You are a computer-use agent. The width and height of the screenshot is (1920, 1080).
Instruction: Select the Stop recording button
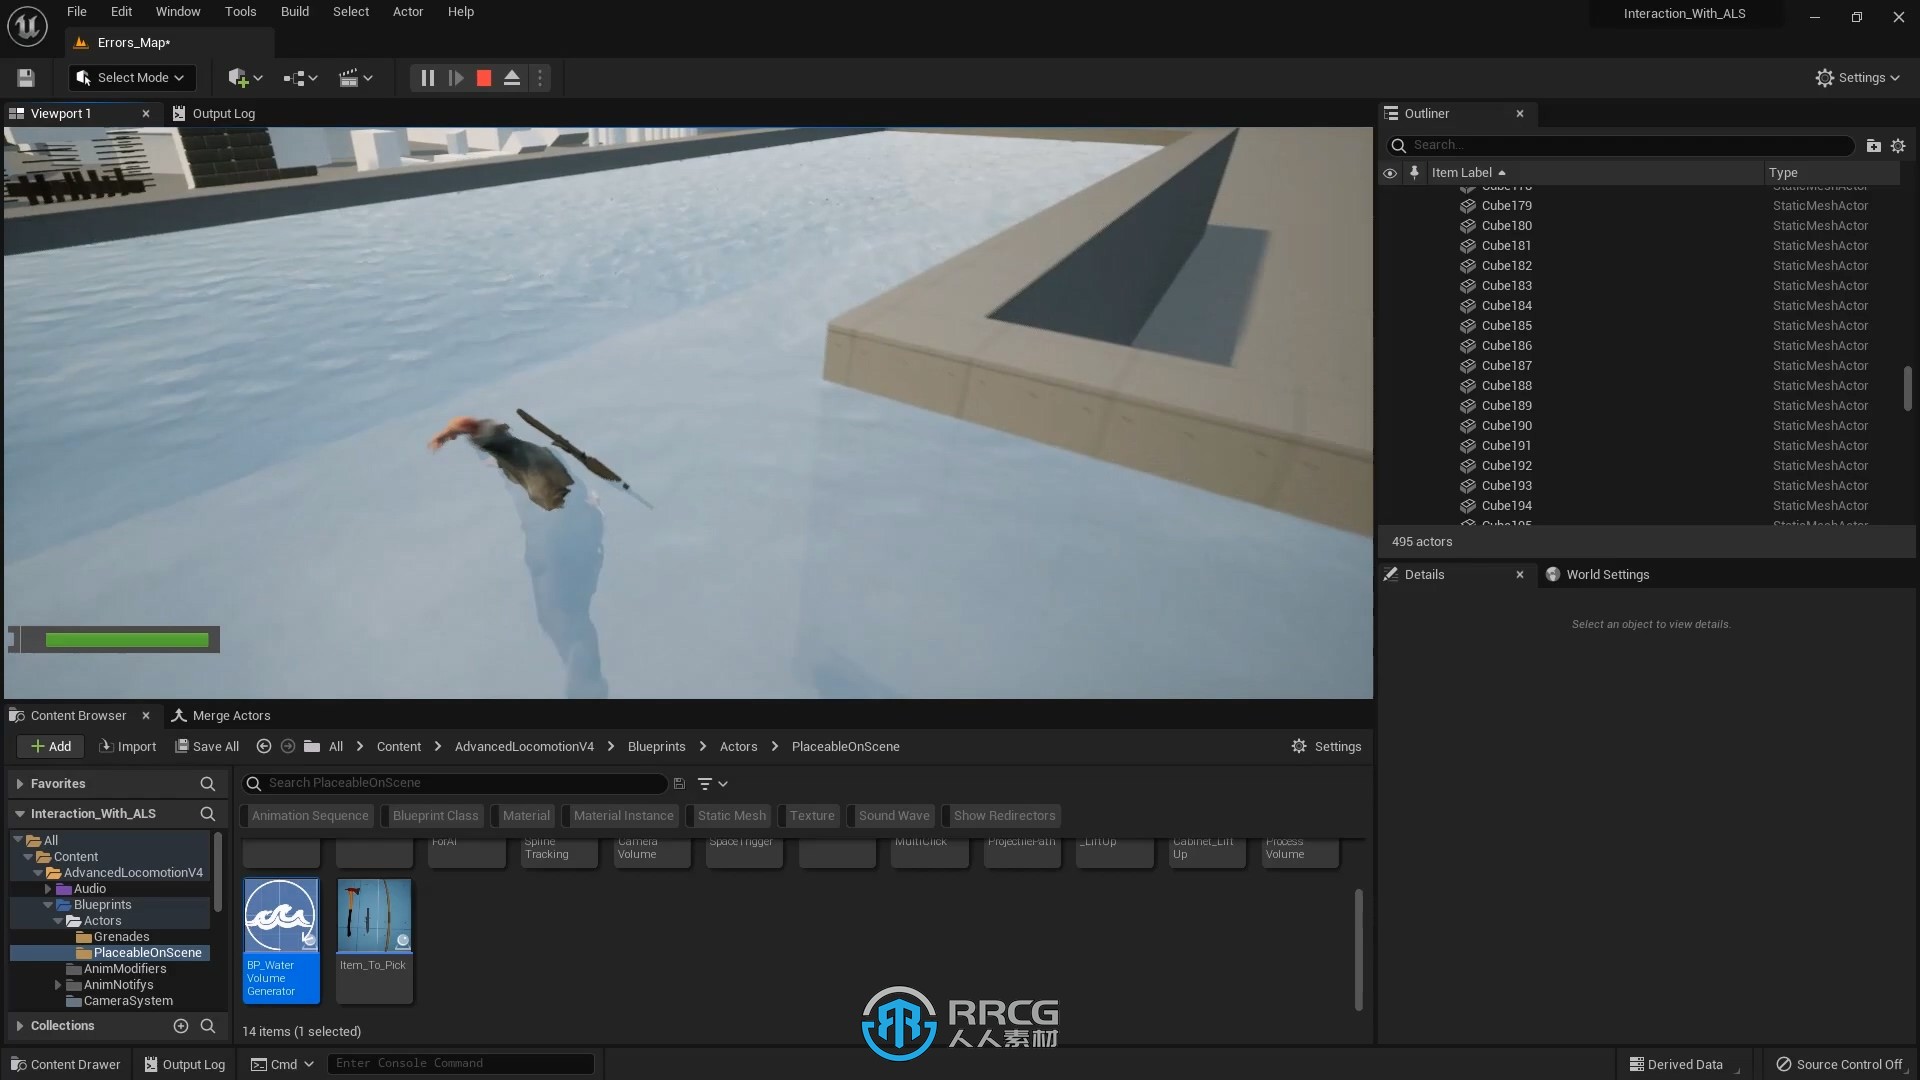click(x=484, y=78)
